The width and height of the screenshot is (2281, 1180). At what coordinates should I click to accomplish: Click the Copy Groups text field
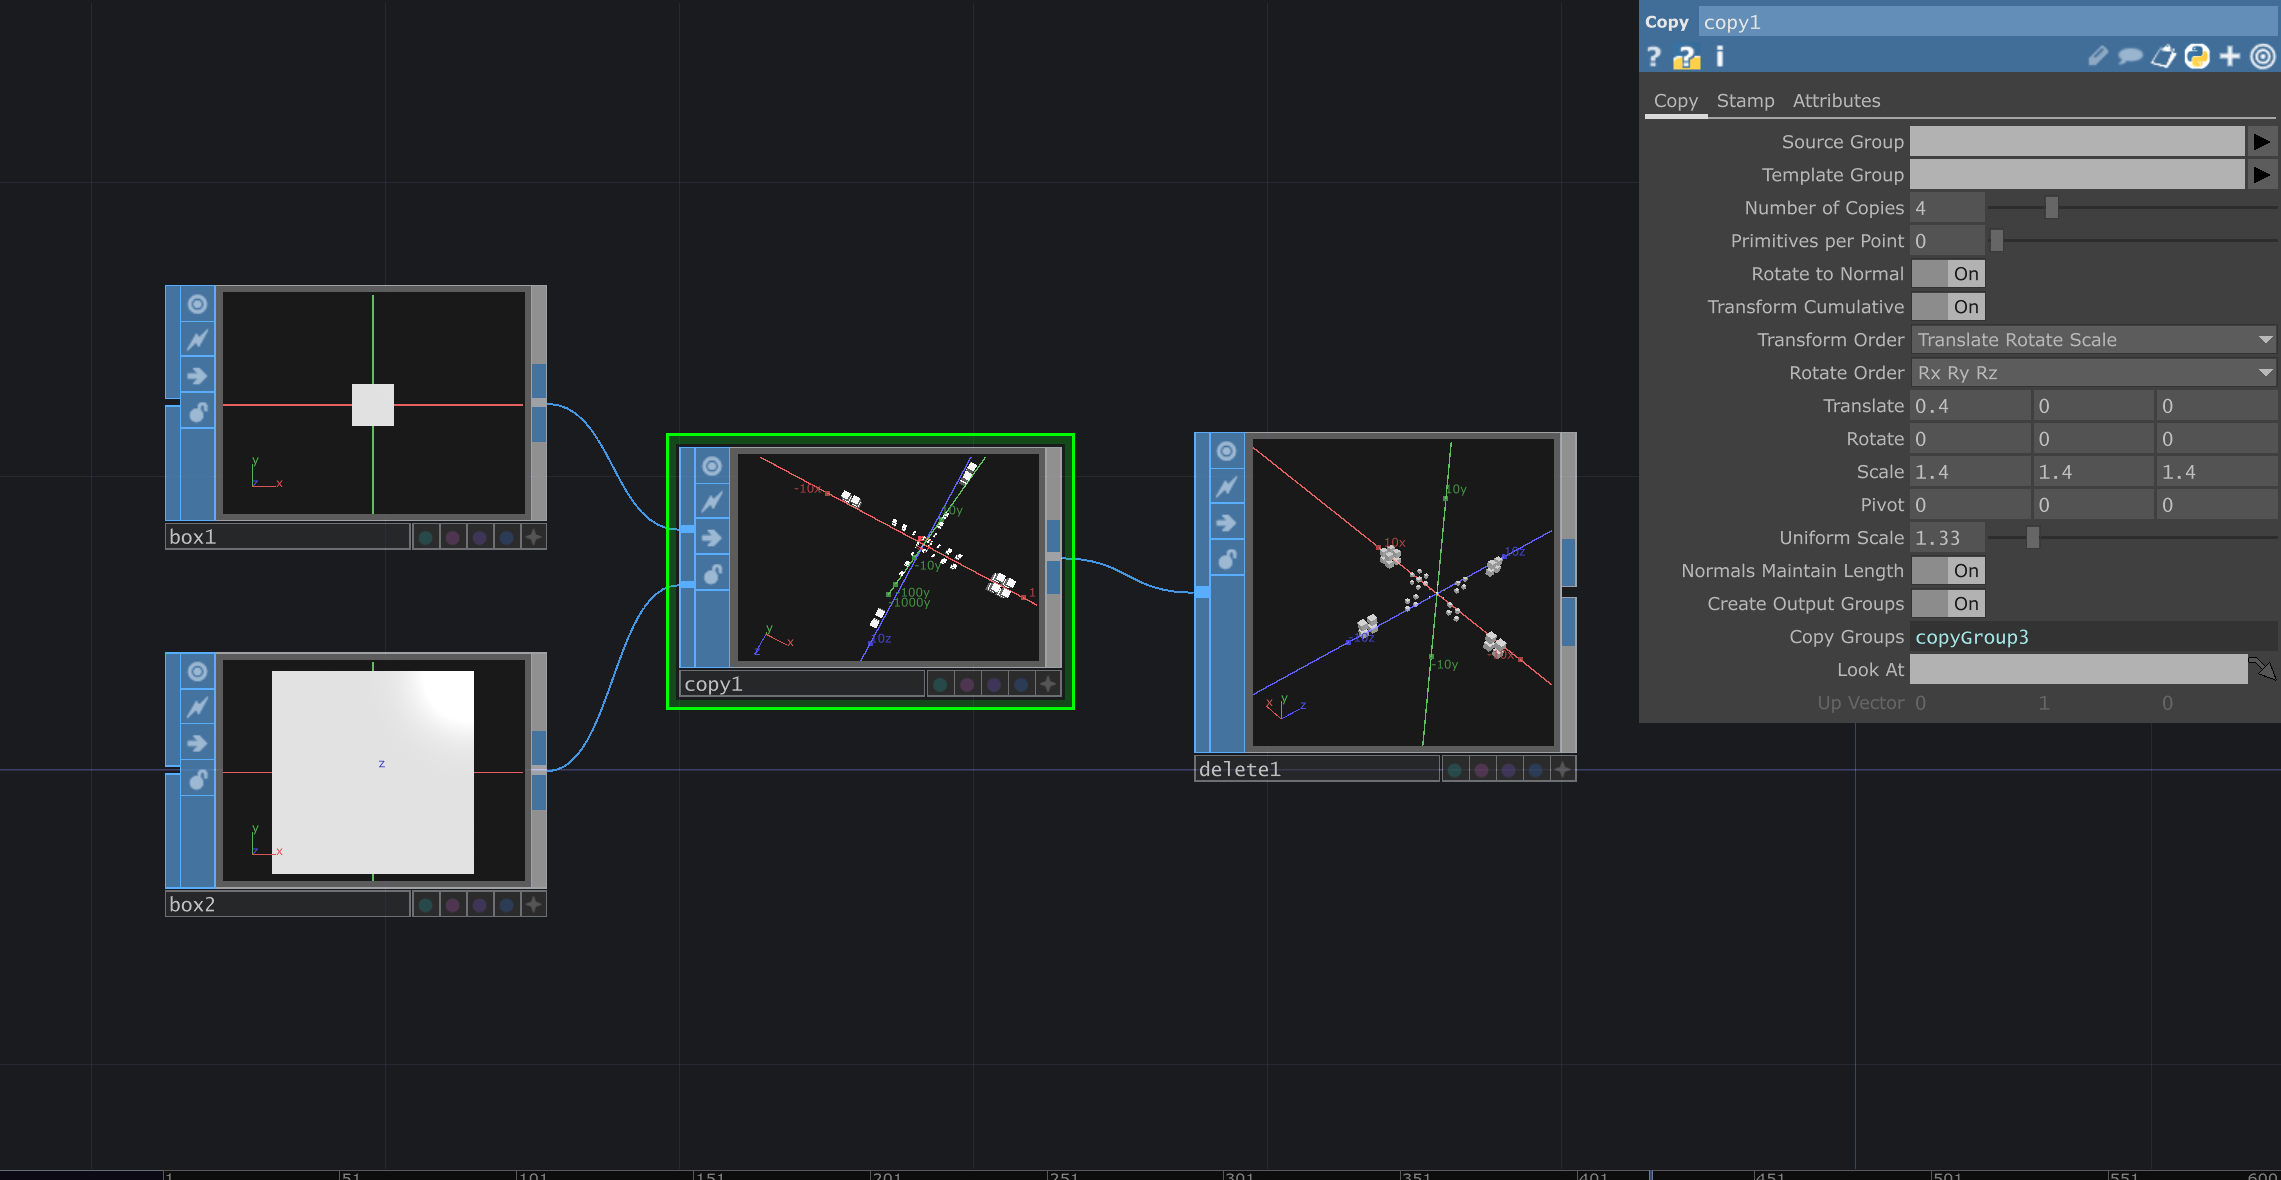pyautogui.click(x=2090, y=637)
